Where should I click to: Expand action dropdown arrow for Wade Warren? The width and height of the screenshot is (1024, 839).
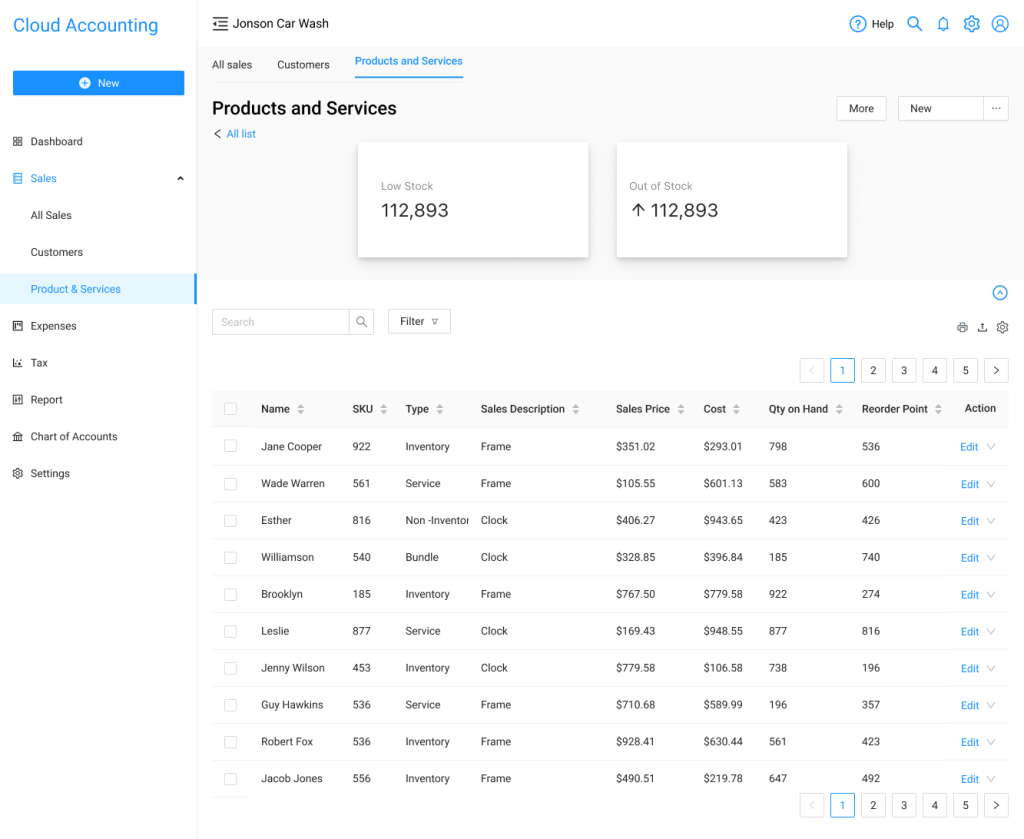(x=991, y=484)
